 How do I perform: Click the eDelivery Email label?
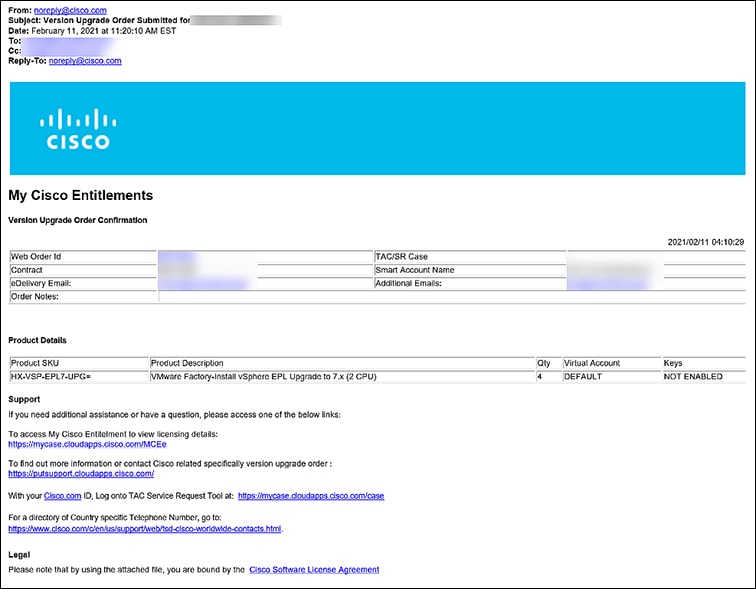(x=41, y=283)
